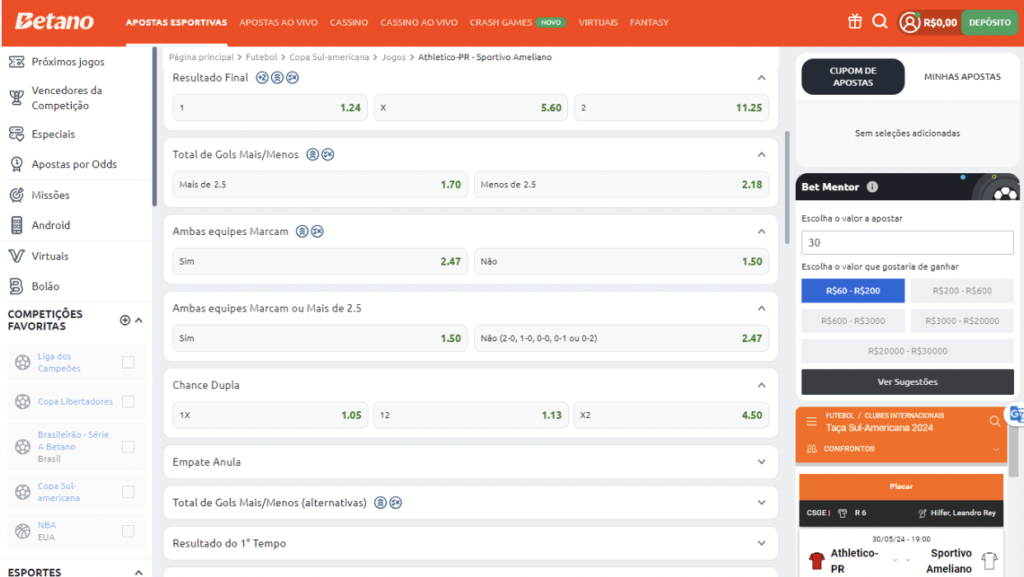
Task: Click the main page vertical scrollbar
Action: click(x=787, y=187)
